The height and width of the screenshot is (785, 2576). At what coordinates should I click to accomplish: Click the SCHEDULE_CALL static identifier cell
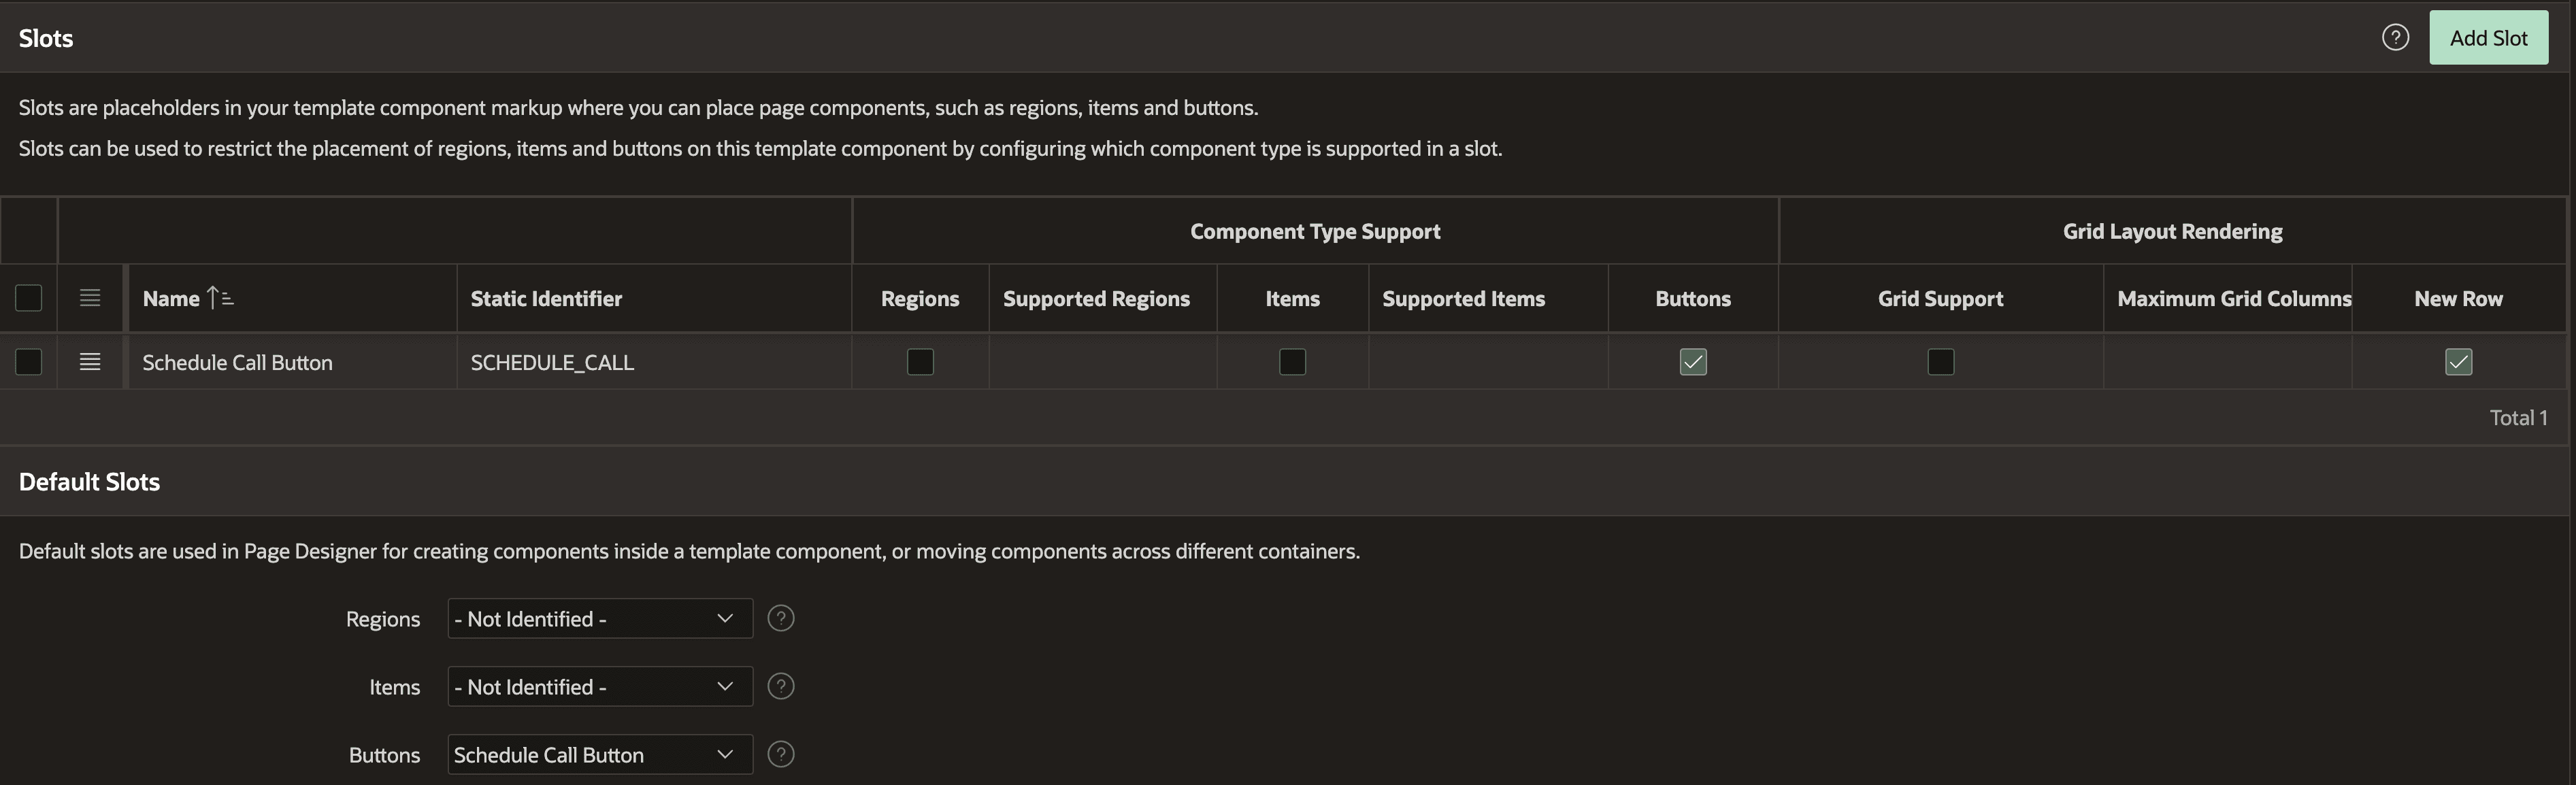(x=552, y=362)
